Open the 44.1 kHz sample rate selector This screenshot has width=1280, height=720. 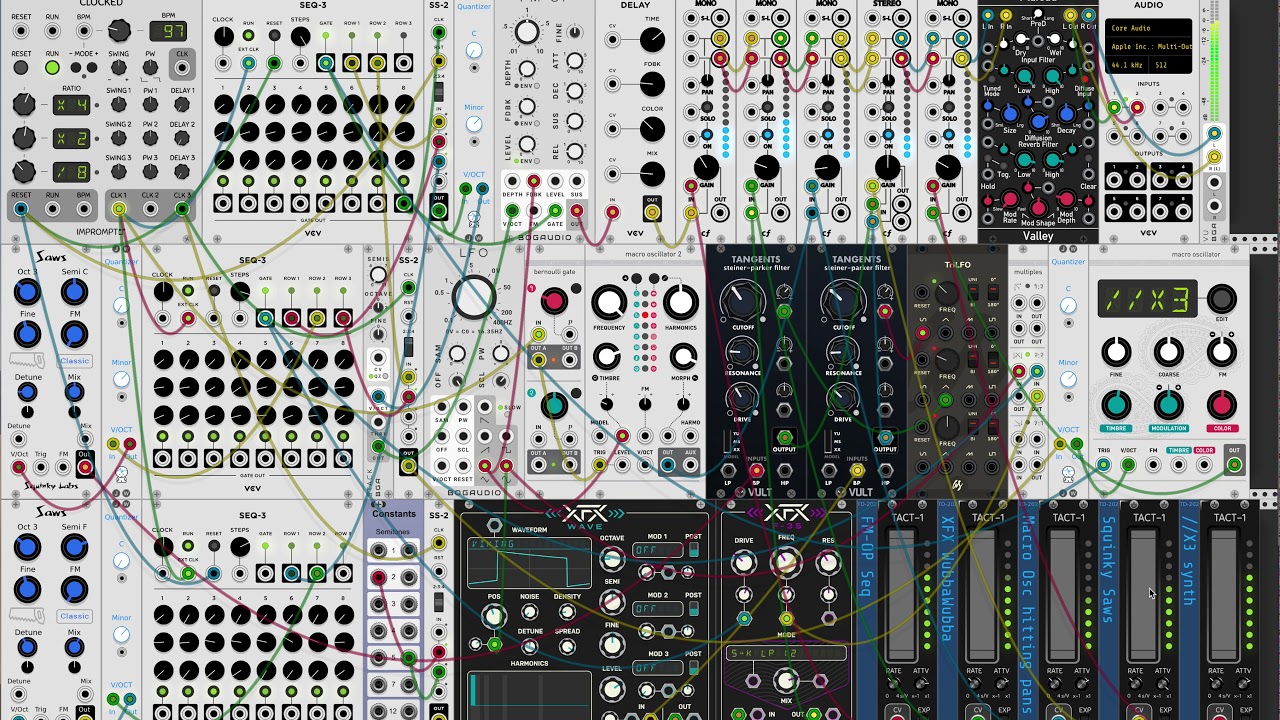[1130, 65]
